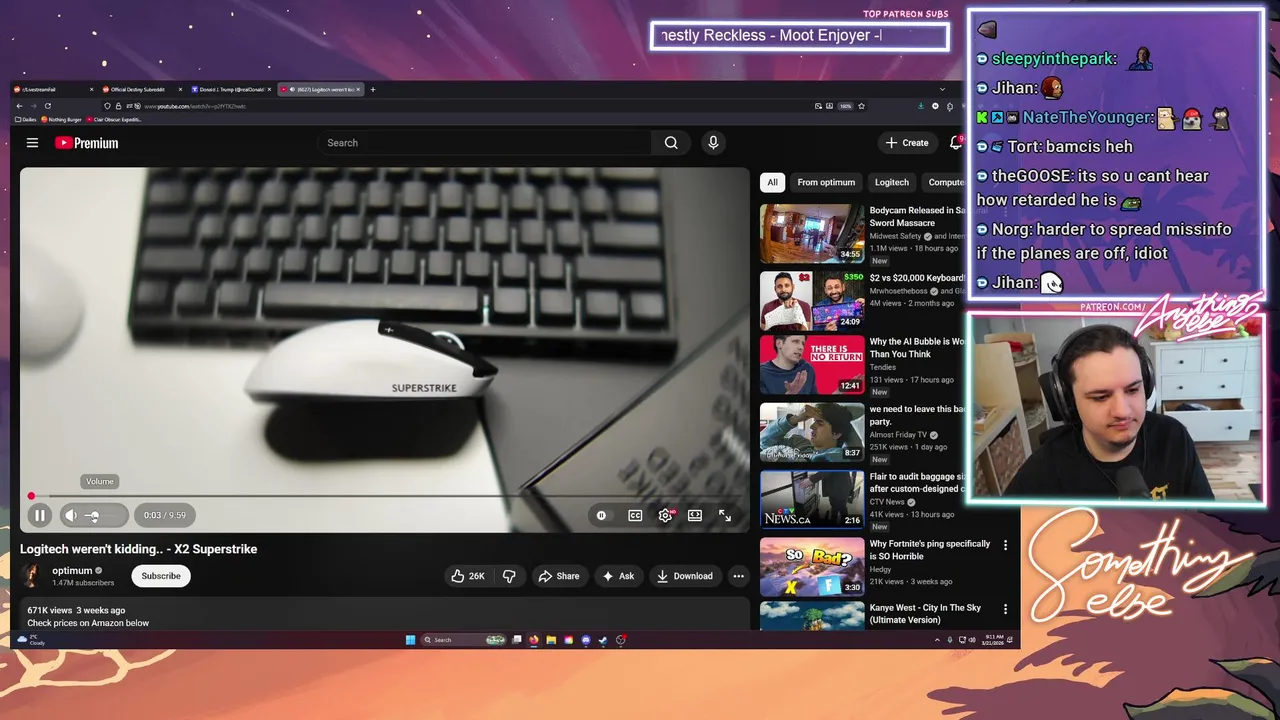Open the AI Bubble video thumbnail

812,365
